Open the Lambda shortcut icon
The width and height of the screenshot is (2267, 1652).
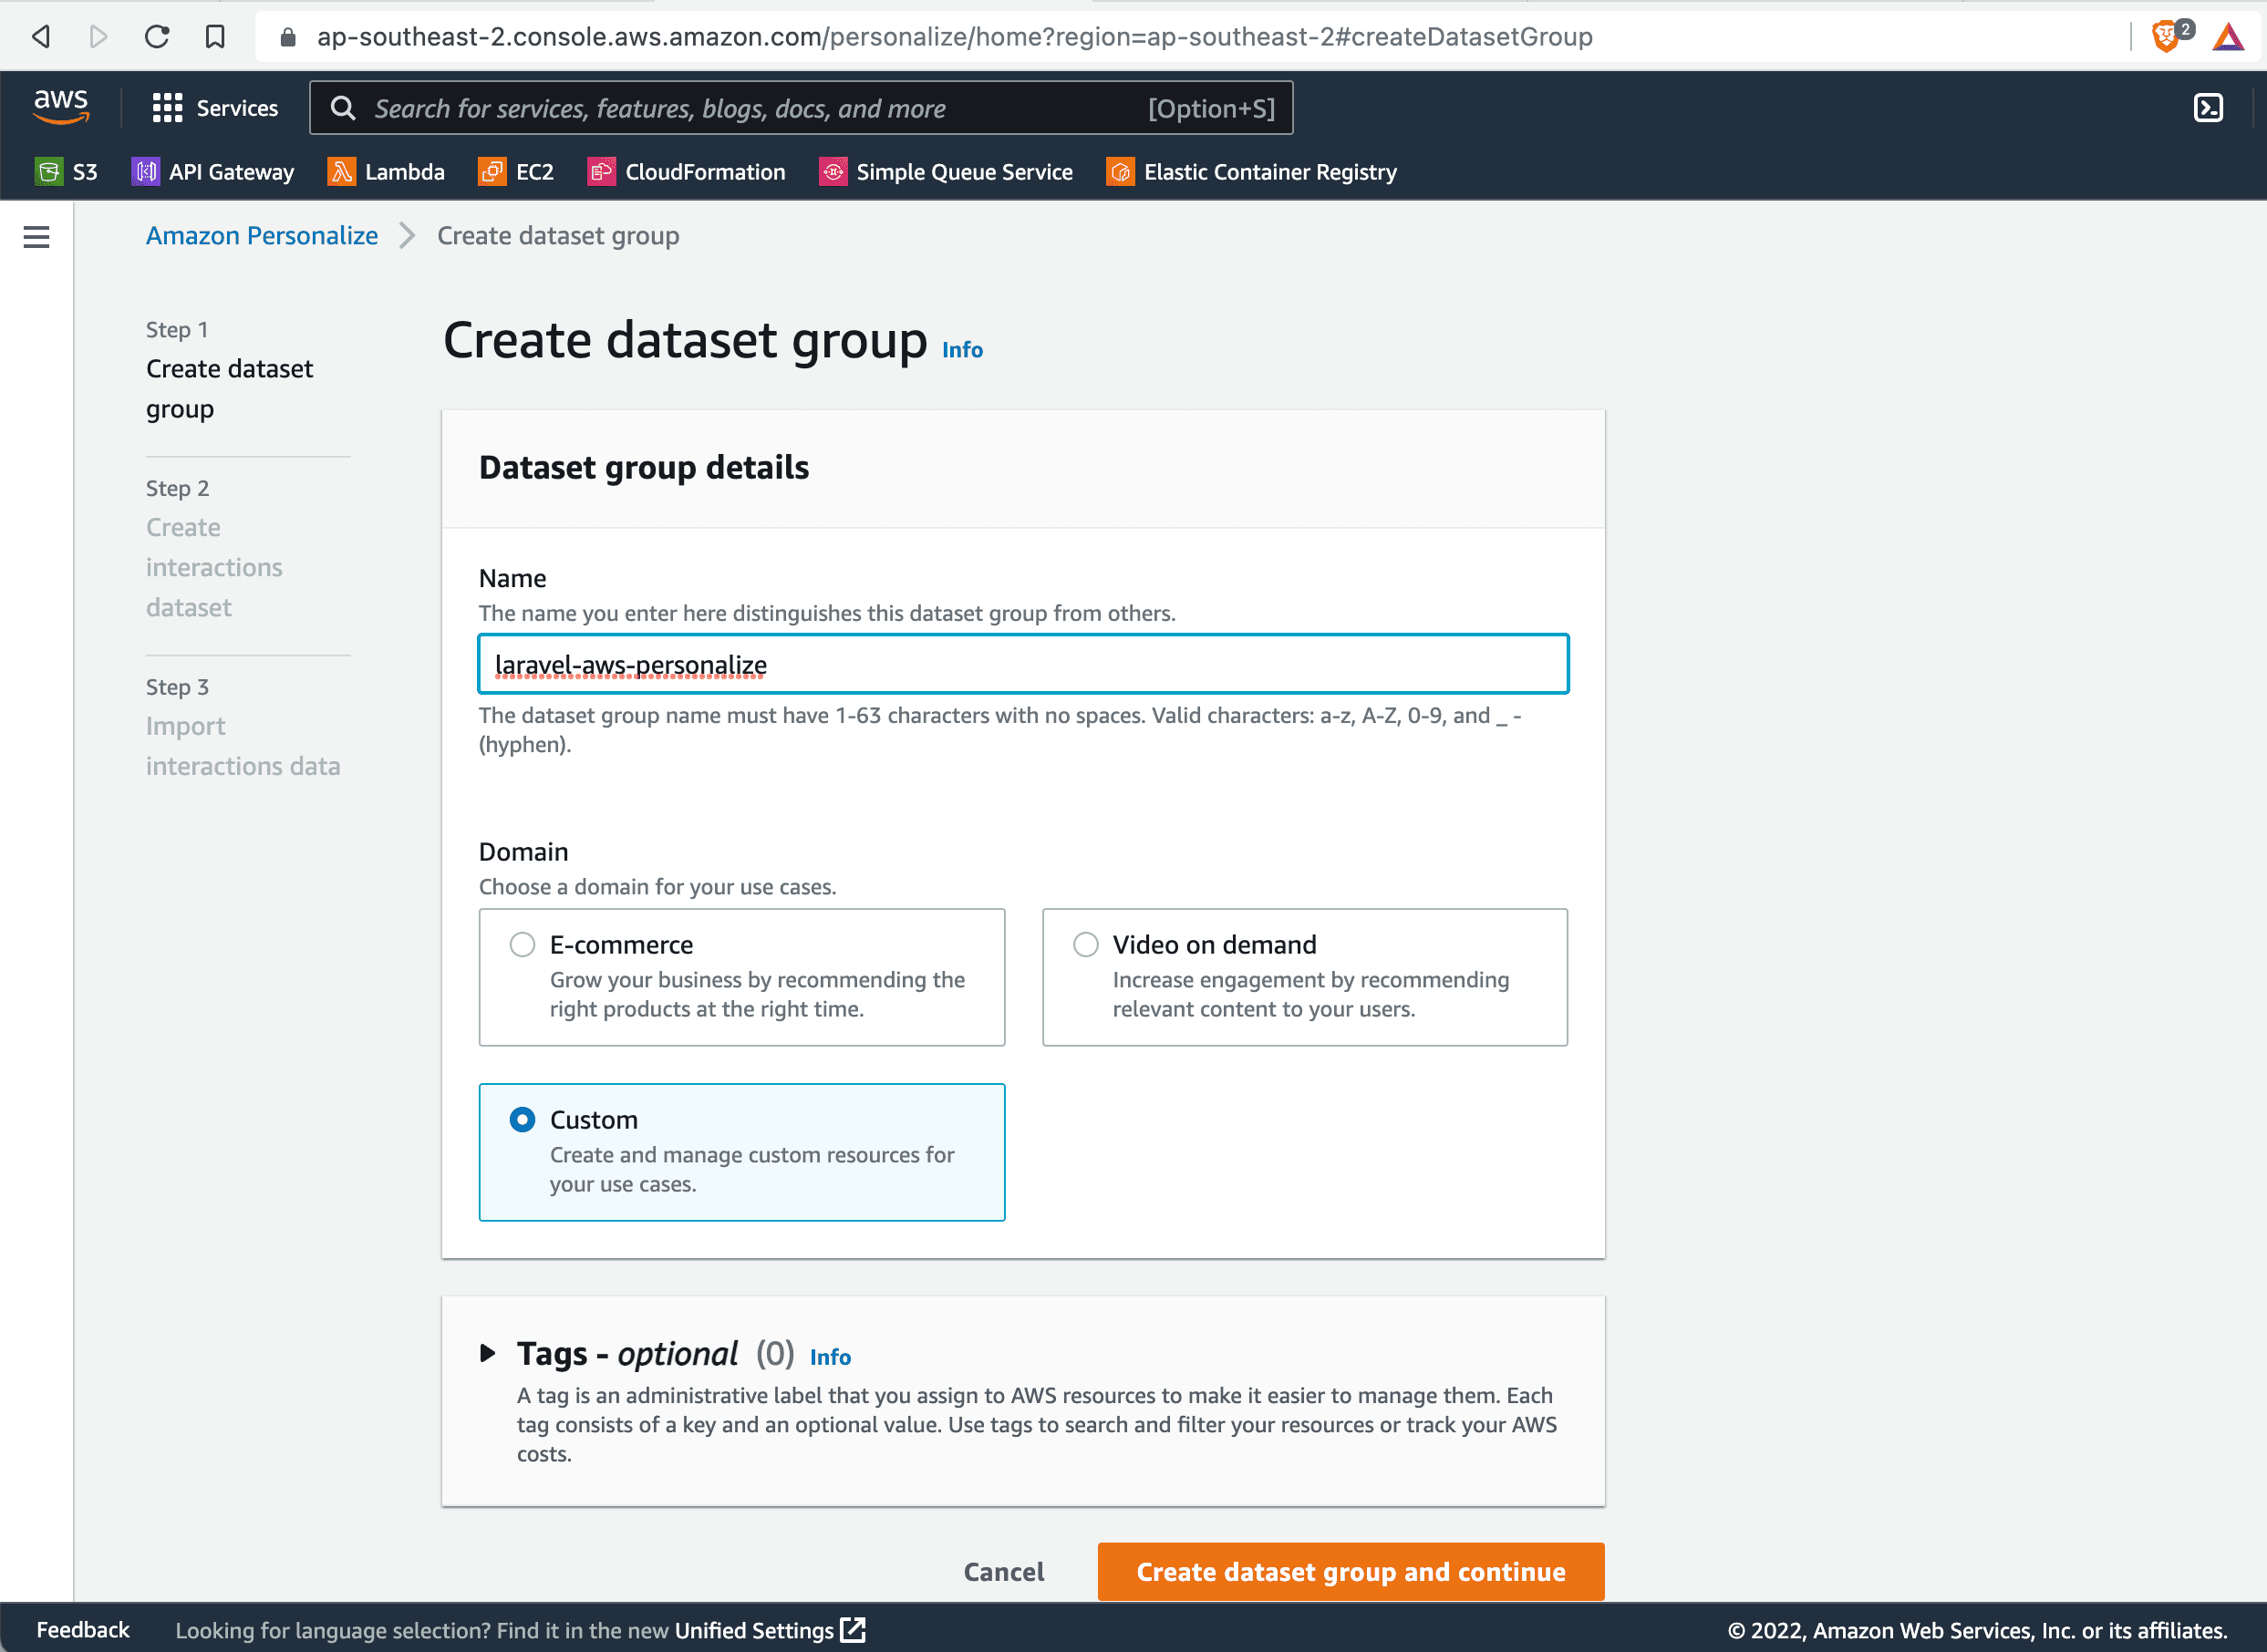tap(341, 172)
